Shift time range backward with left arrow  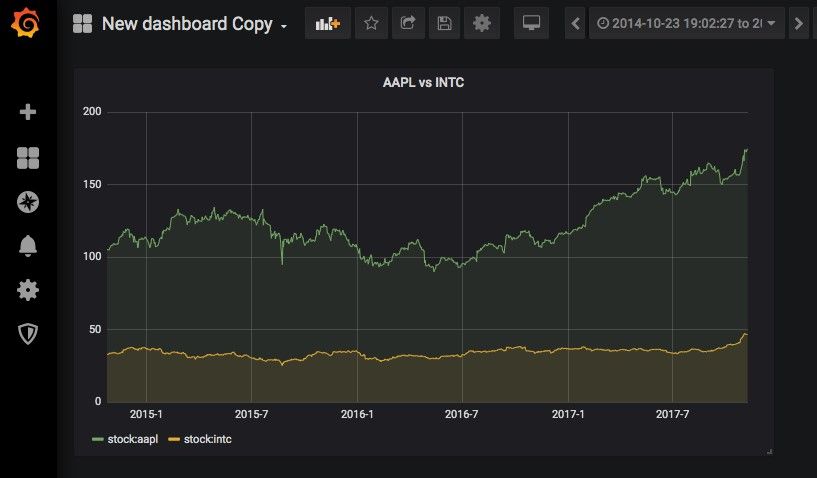coord(575,23)
